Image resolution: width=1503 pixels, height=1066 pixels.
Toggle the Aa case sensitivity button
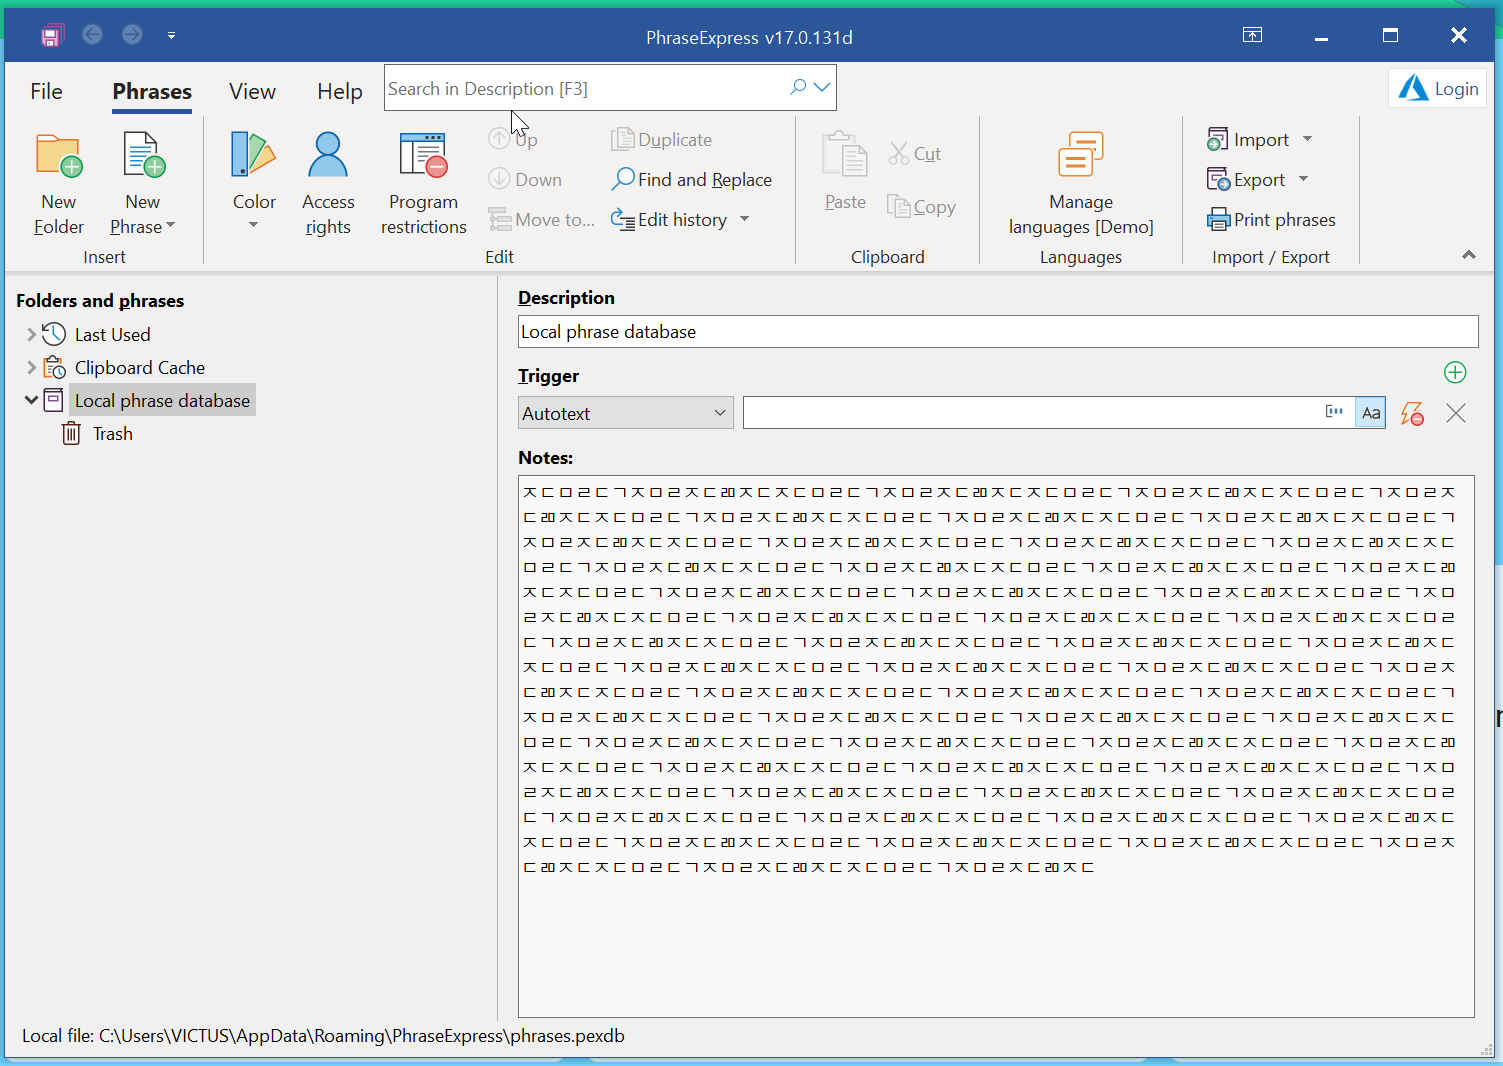click(x=1371, y=413)
